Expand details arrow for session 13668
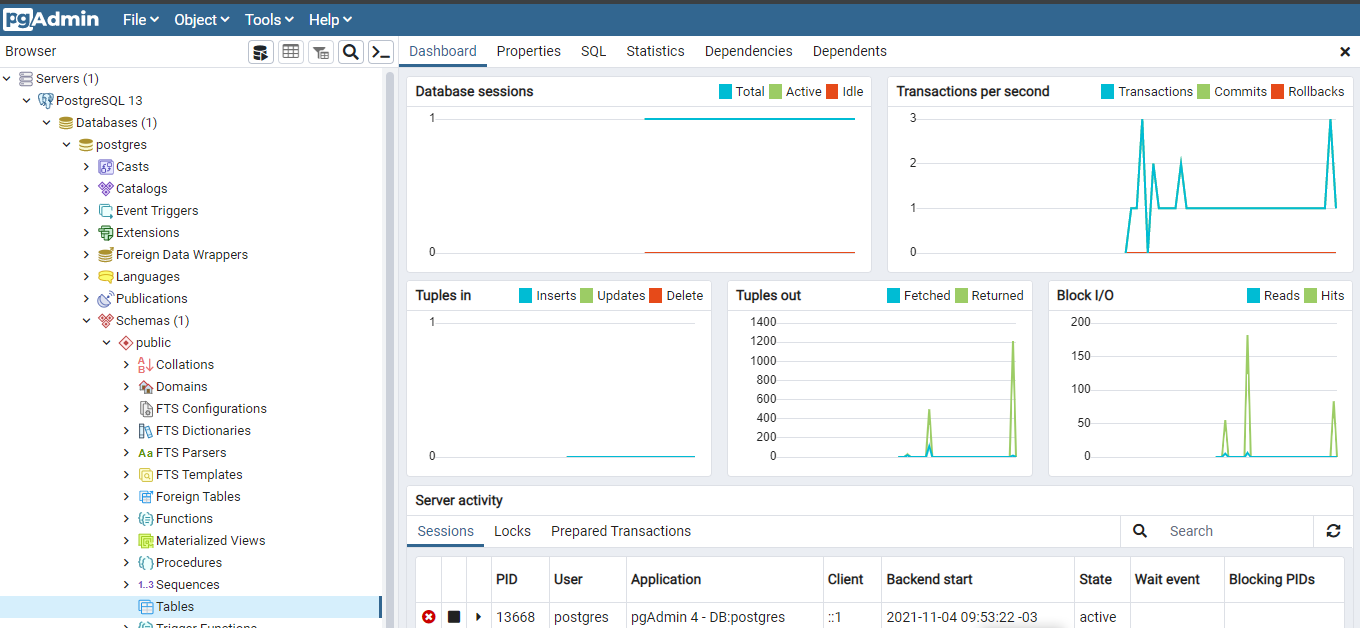 click(x=479, y=617)
